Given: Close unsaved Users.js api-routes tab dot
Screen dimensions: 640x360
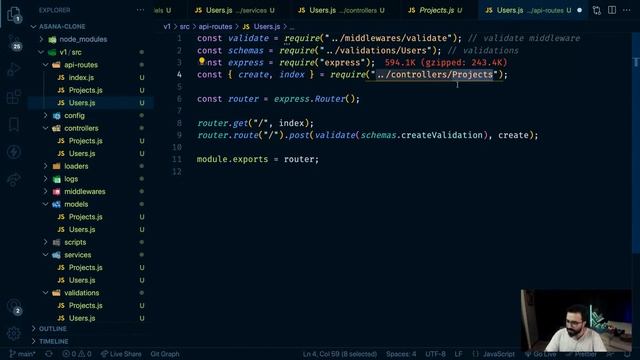Looking at the screenshot, I should [579, 10].
